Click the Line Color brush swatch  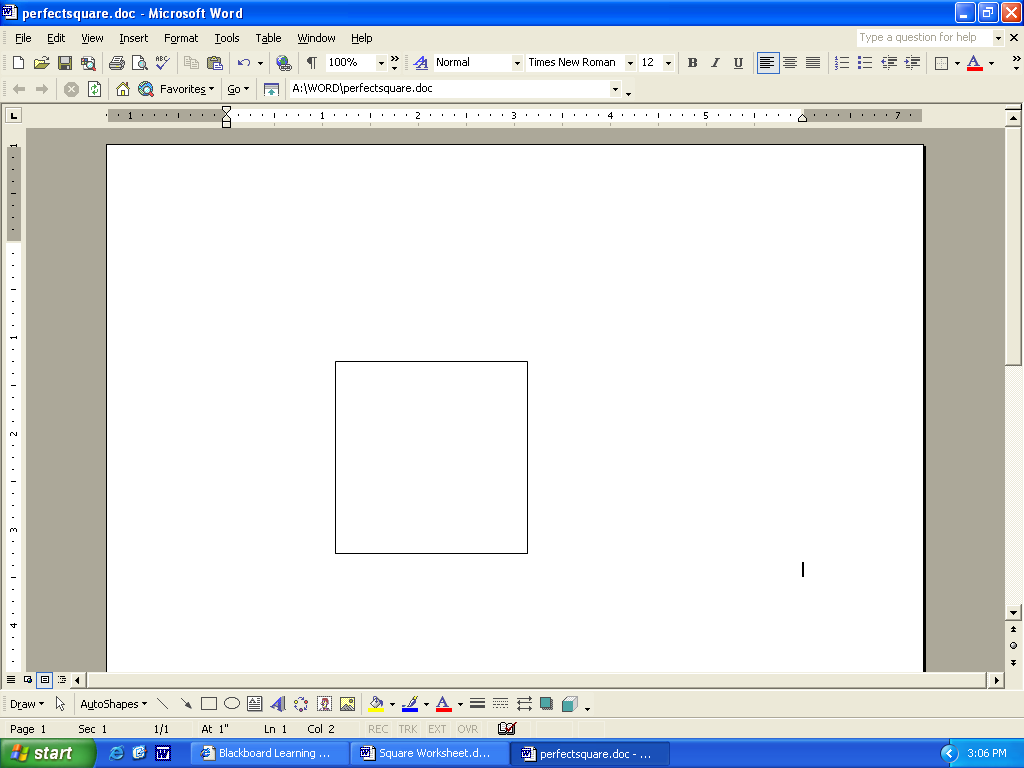[x=410, y=703]
